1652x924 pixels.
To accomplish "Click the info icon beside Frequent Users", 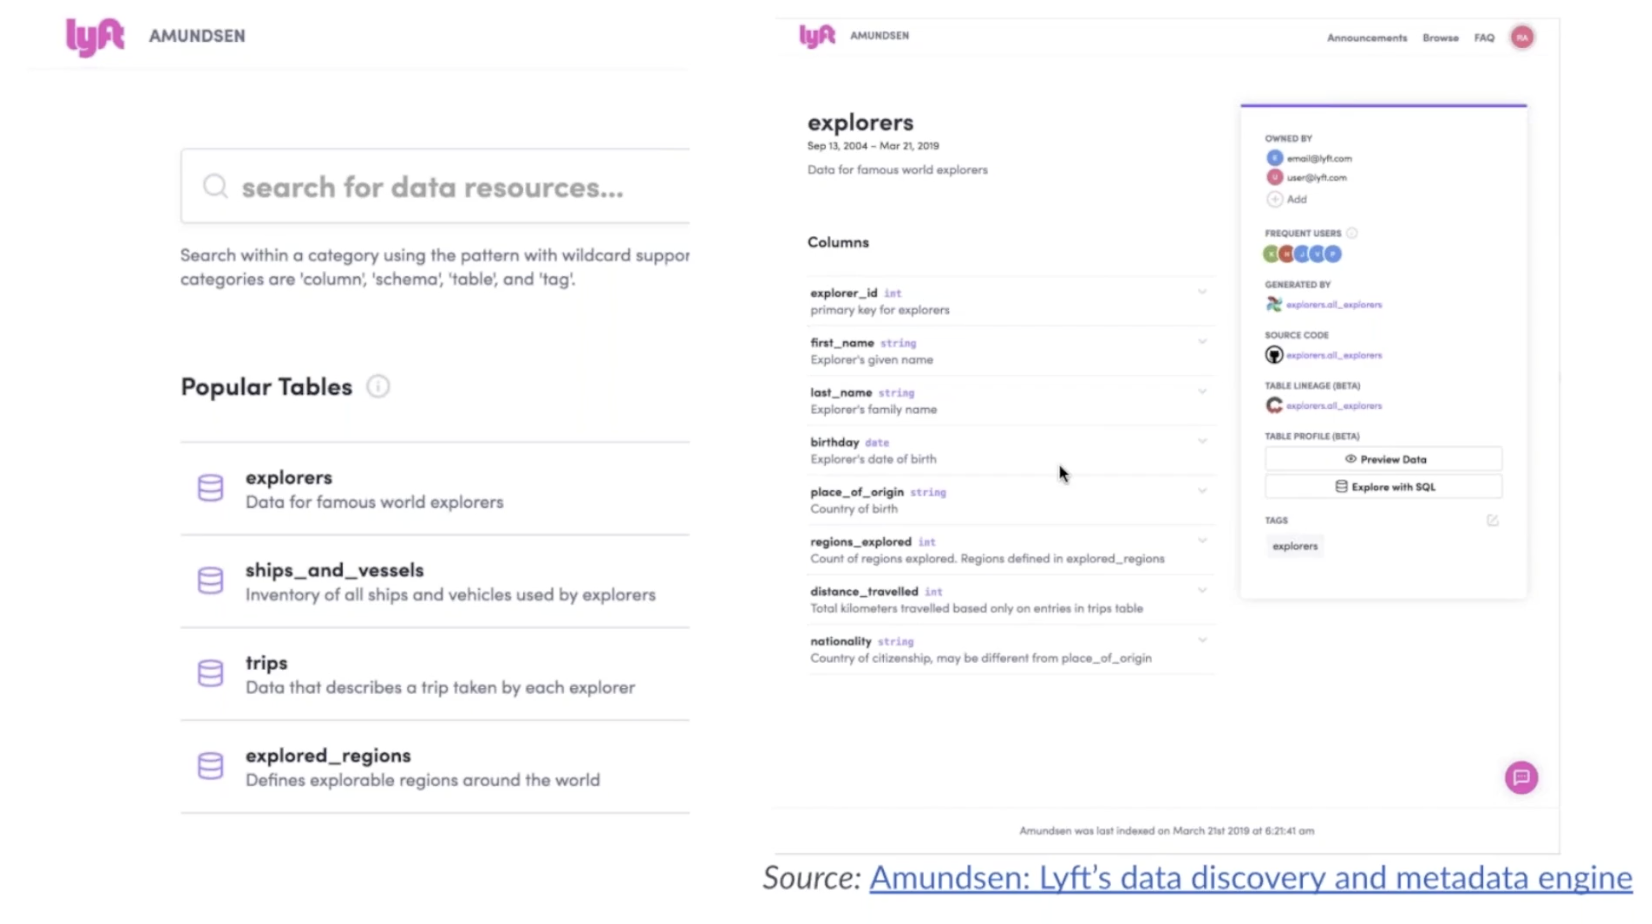I will (x=1352, y=233).
